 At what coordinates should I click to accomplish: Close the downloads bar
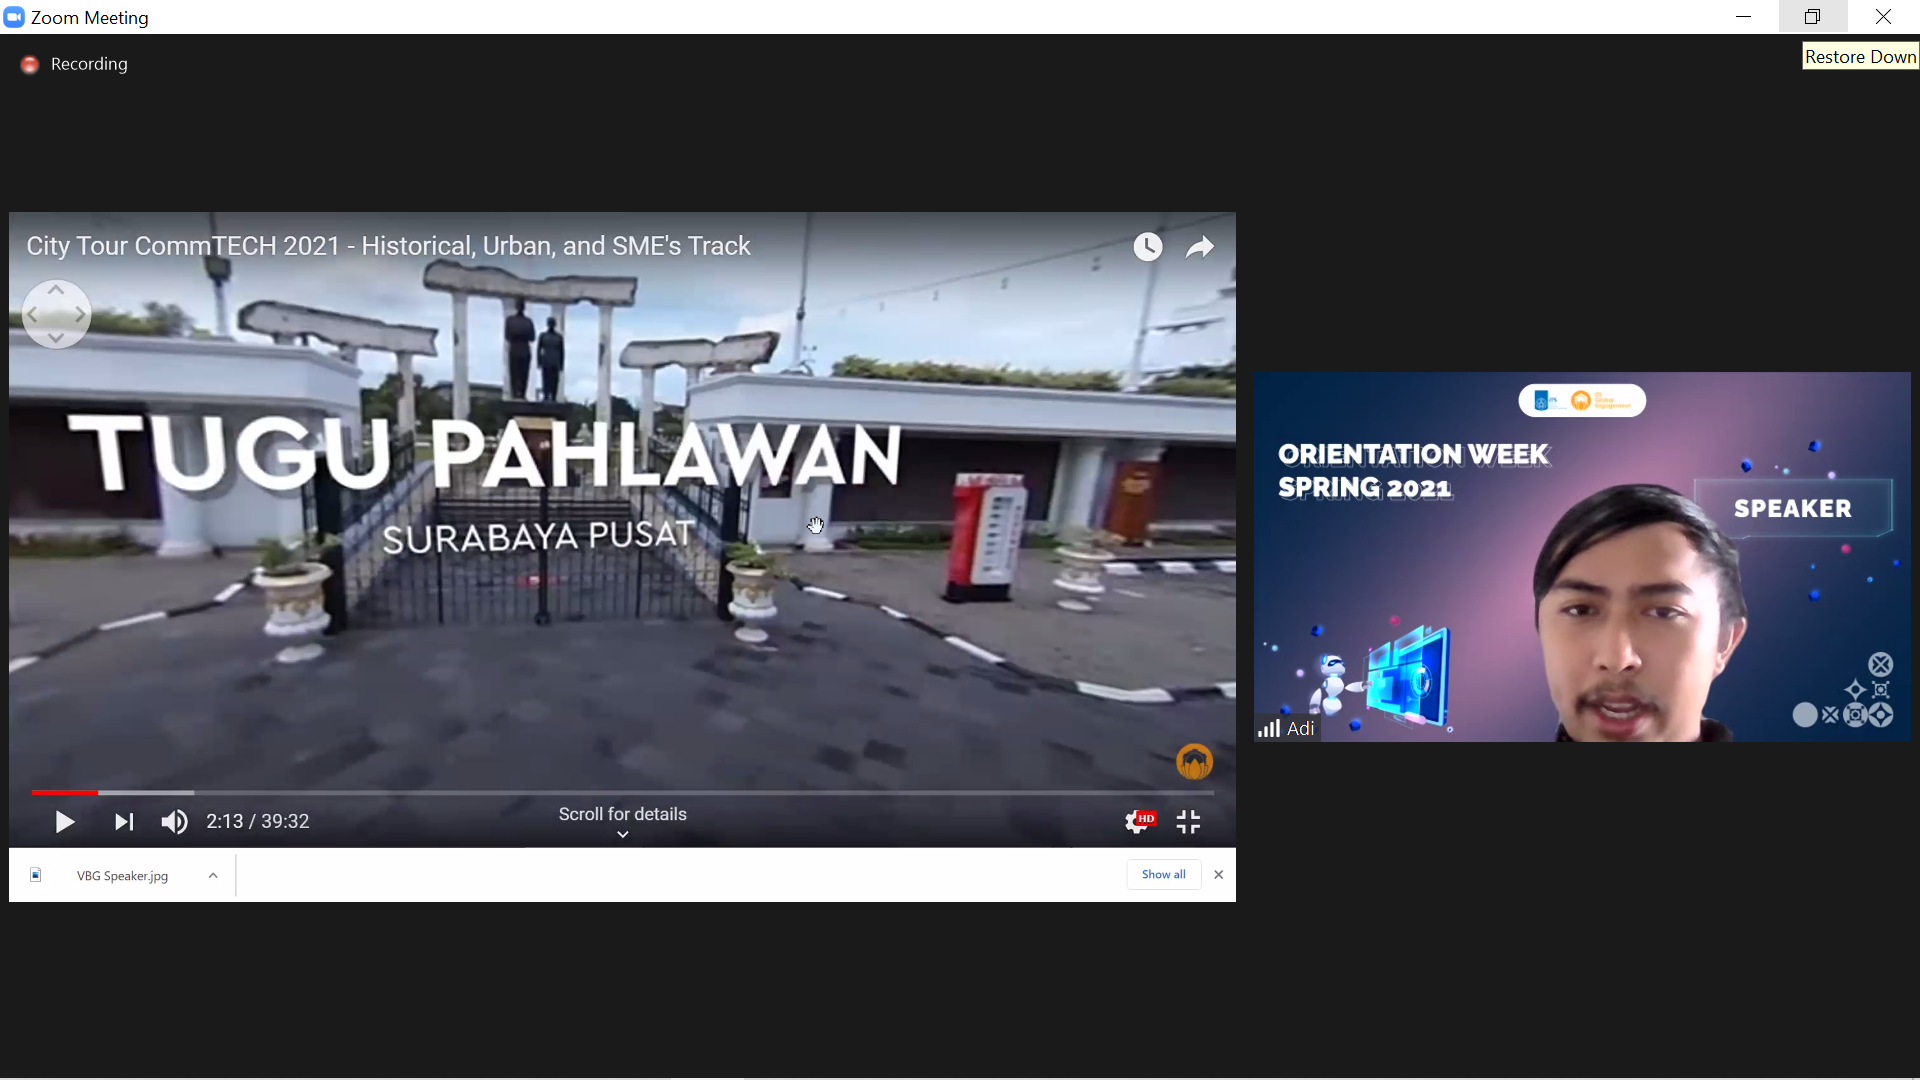(x=1218, y=875)
